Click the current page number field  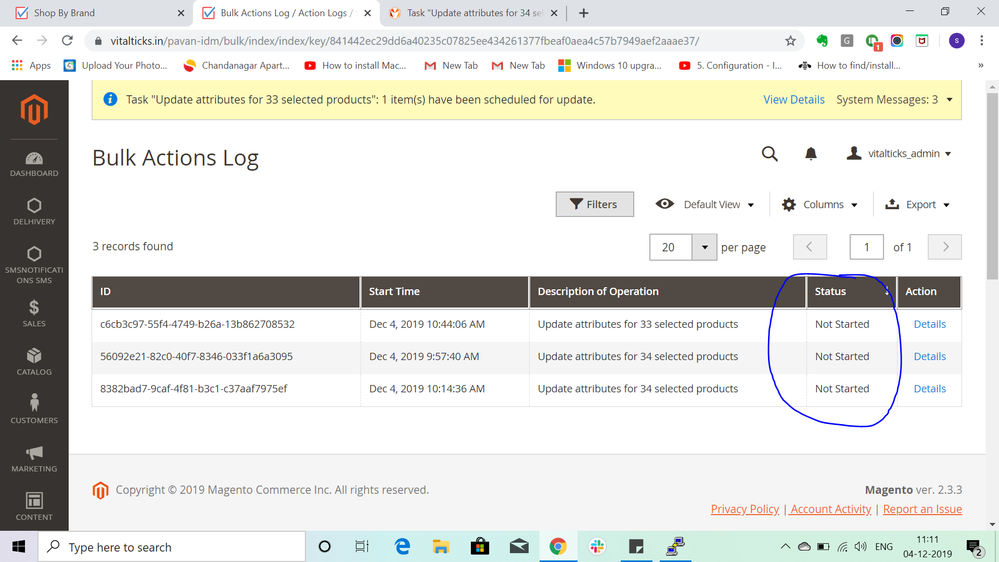pos(866,247)
